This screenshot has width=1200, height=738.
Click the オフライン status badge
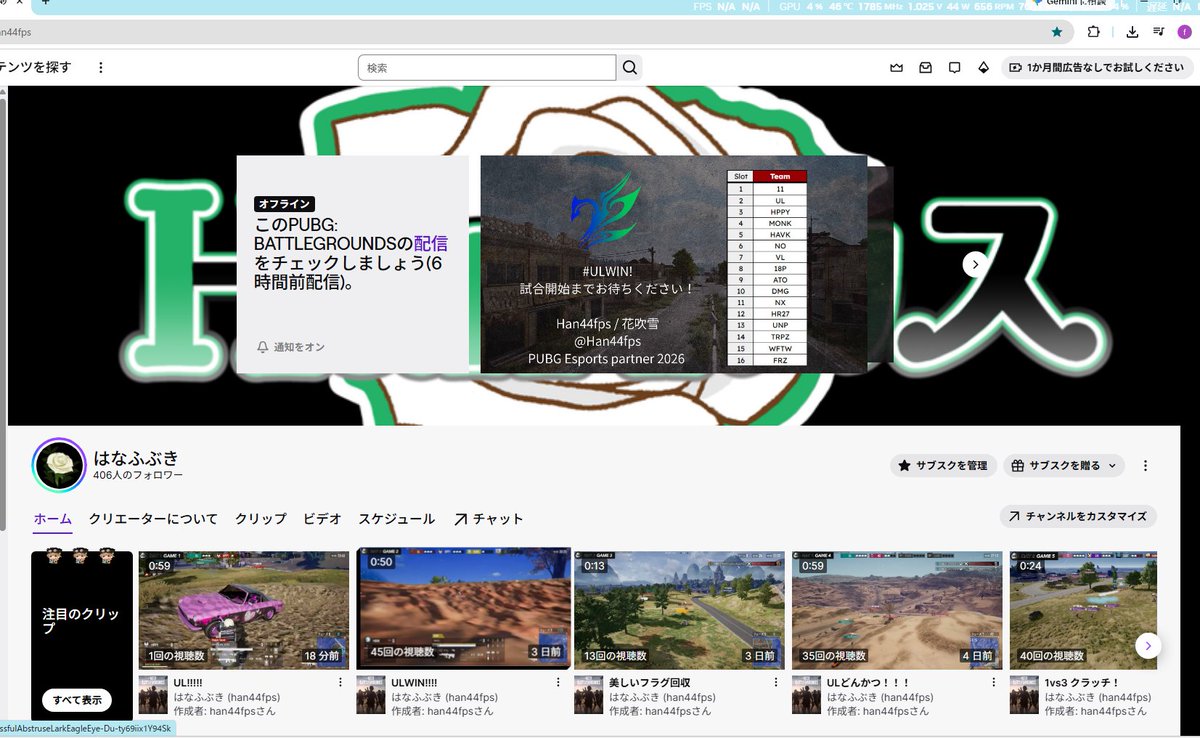point(285,203)
